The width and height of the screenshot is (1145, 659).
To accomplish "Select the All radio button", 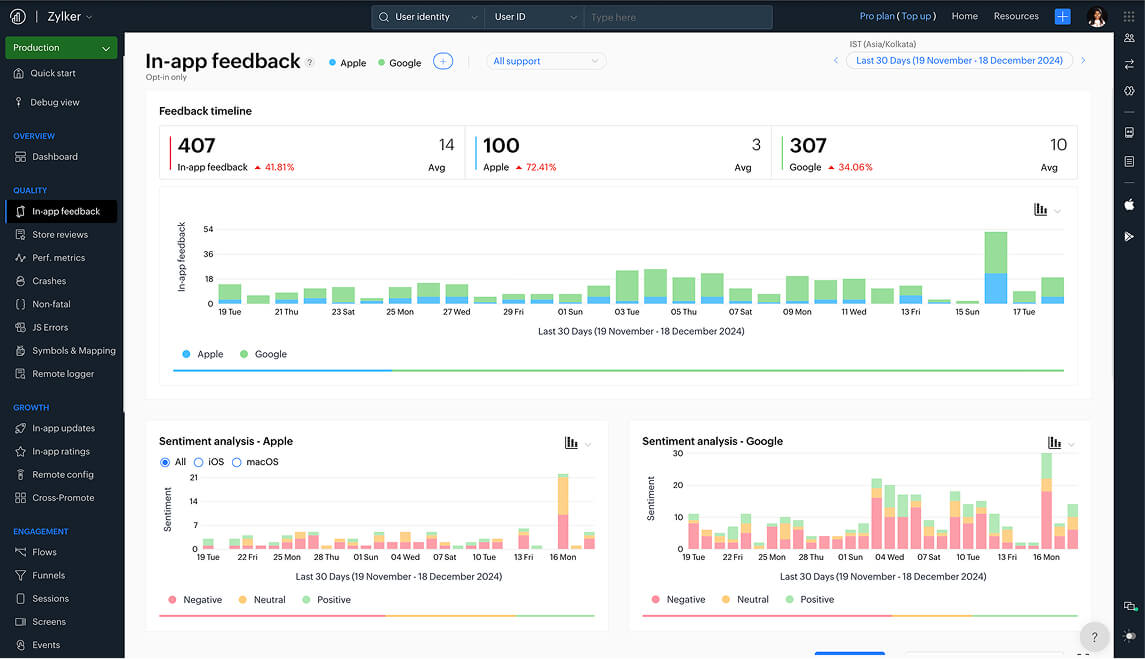I will [x=165, y=462].
